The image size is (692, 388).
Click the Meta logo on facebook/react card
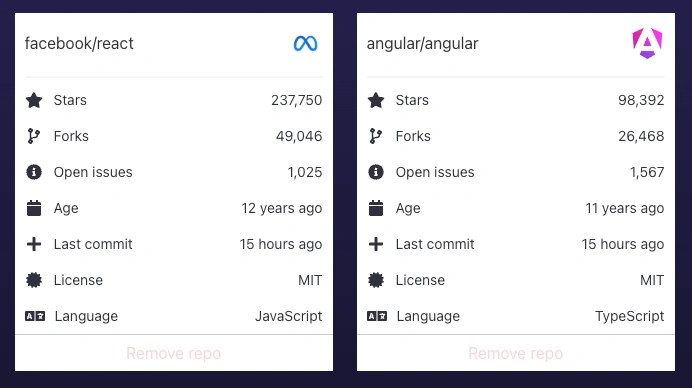[305, 43]
